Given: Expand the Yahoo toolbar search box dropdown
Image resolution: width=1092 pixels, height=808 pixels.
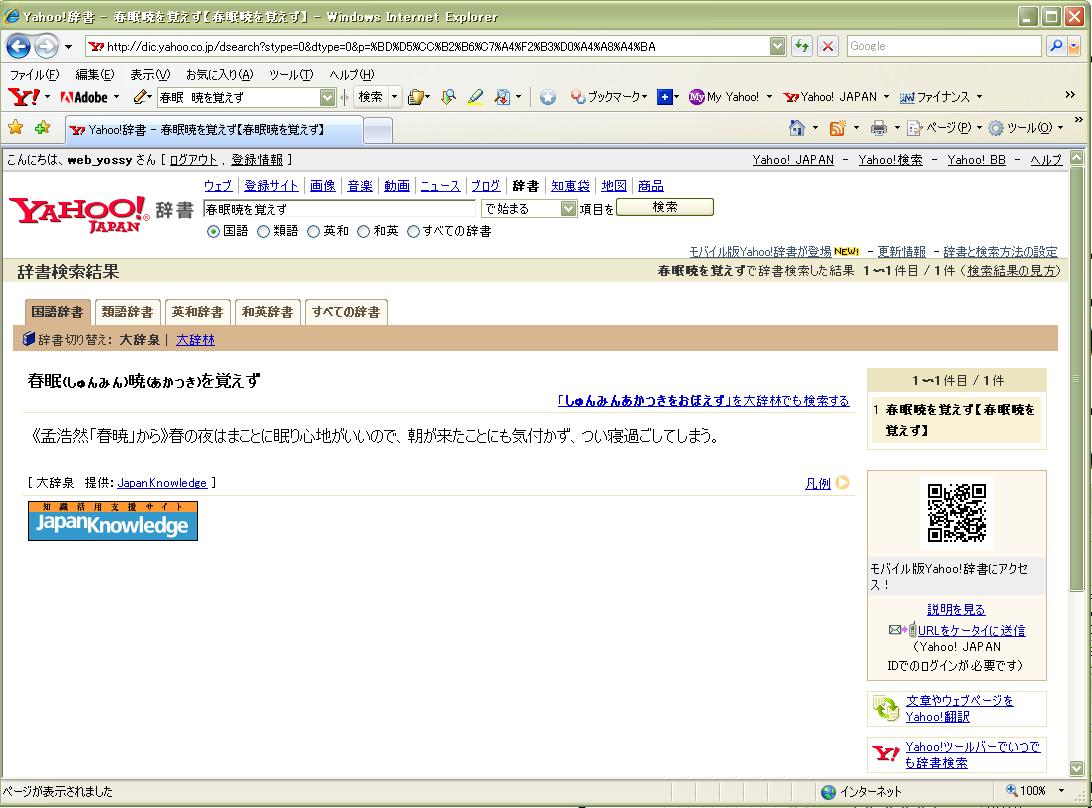Looking at the screenshot, I should pyautogui.click(x=327, y=98).
